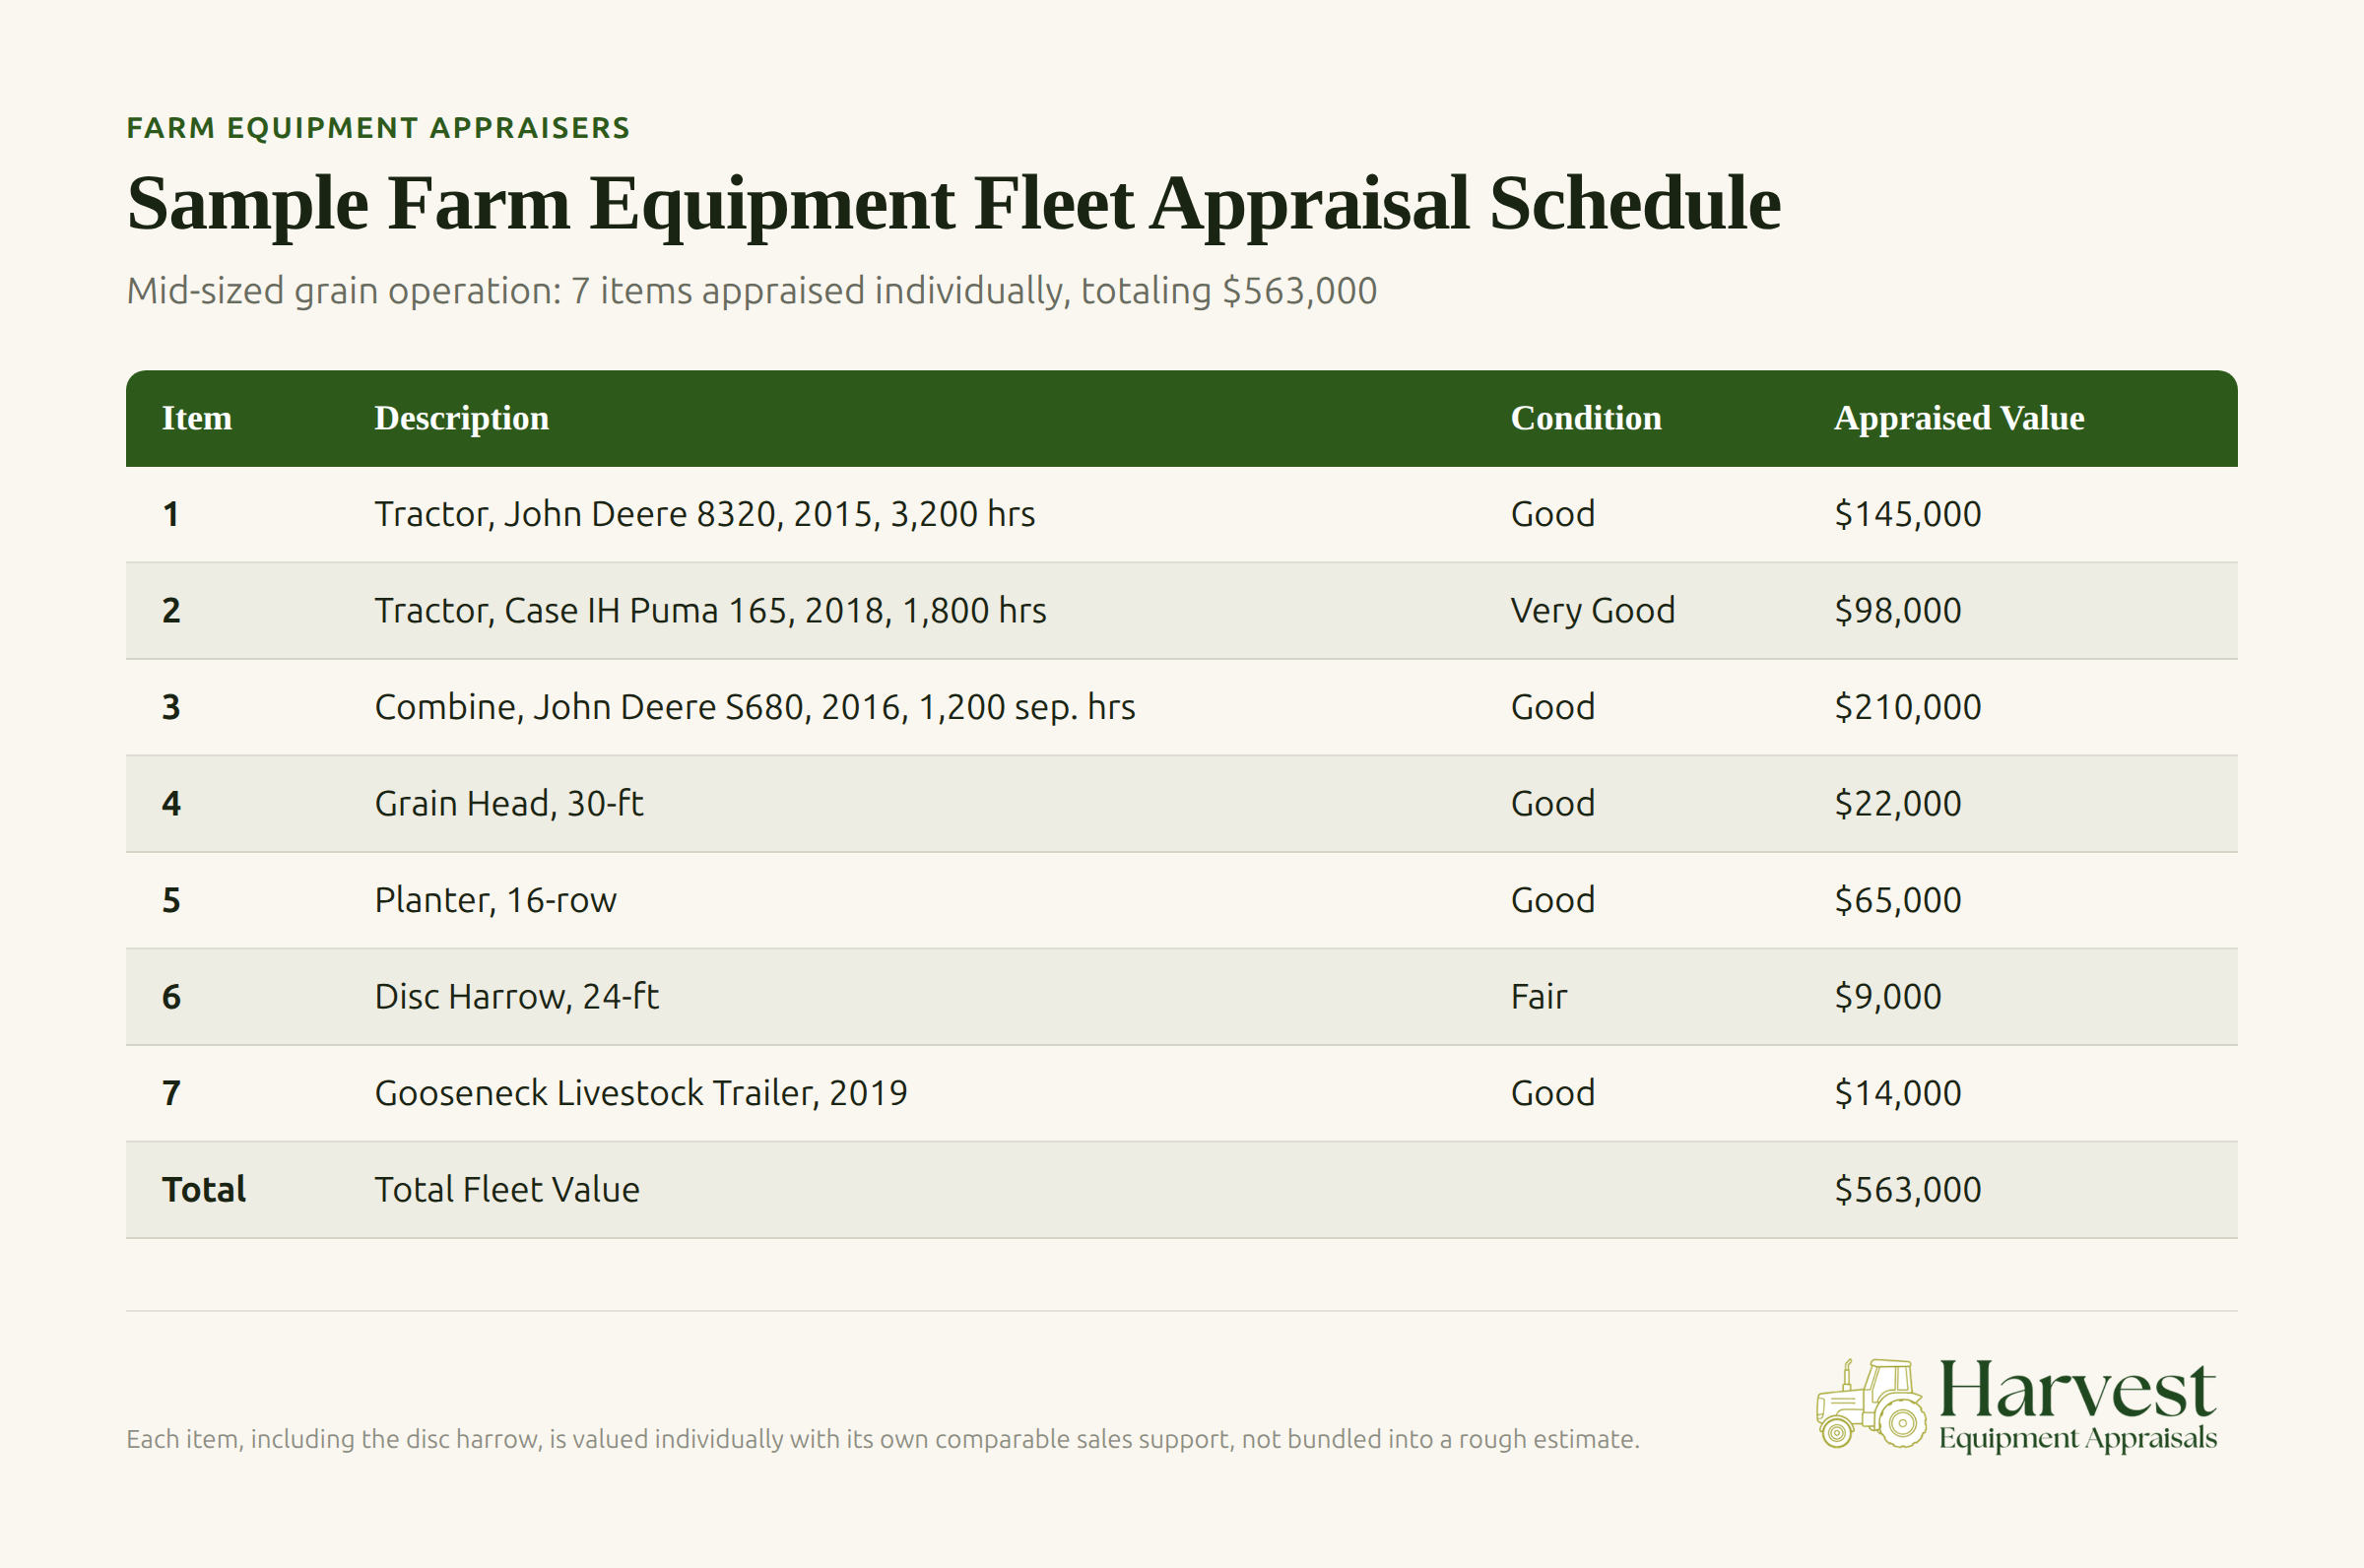Click 'Good' condition for John Deere 8320

1552,514
